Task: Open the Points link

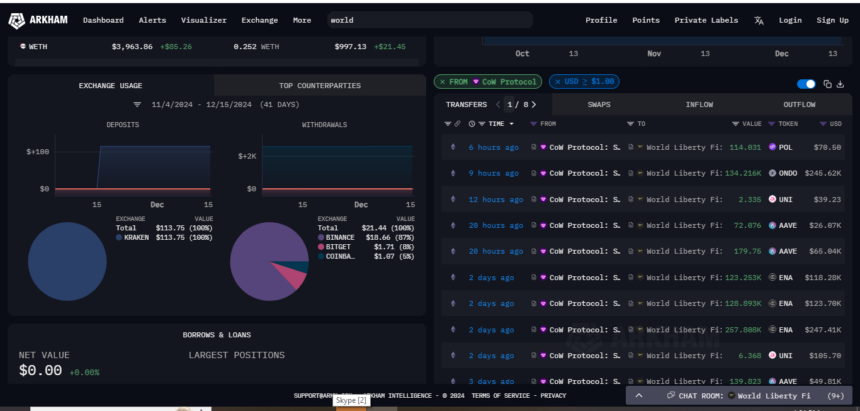Action: point(646,20)
